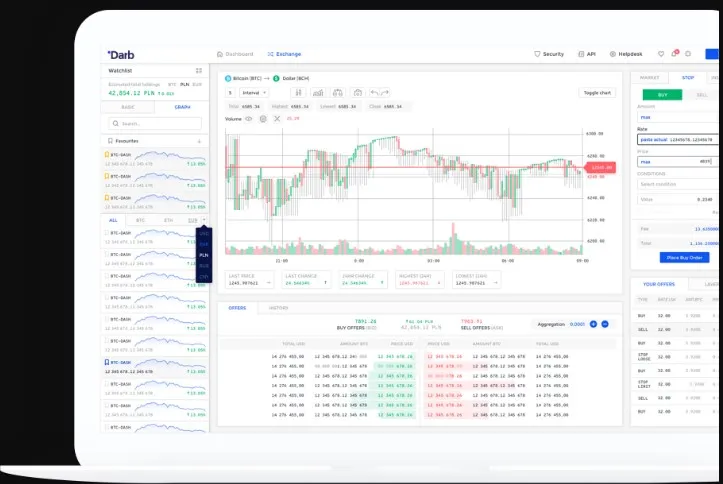This screenshot has width=723, height=484.
Task: Open notifications bell with red badge
Action: 675,53
